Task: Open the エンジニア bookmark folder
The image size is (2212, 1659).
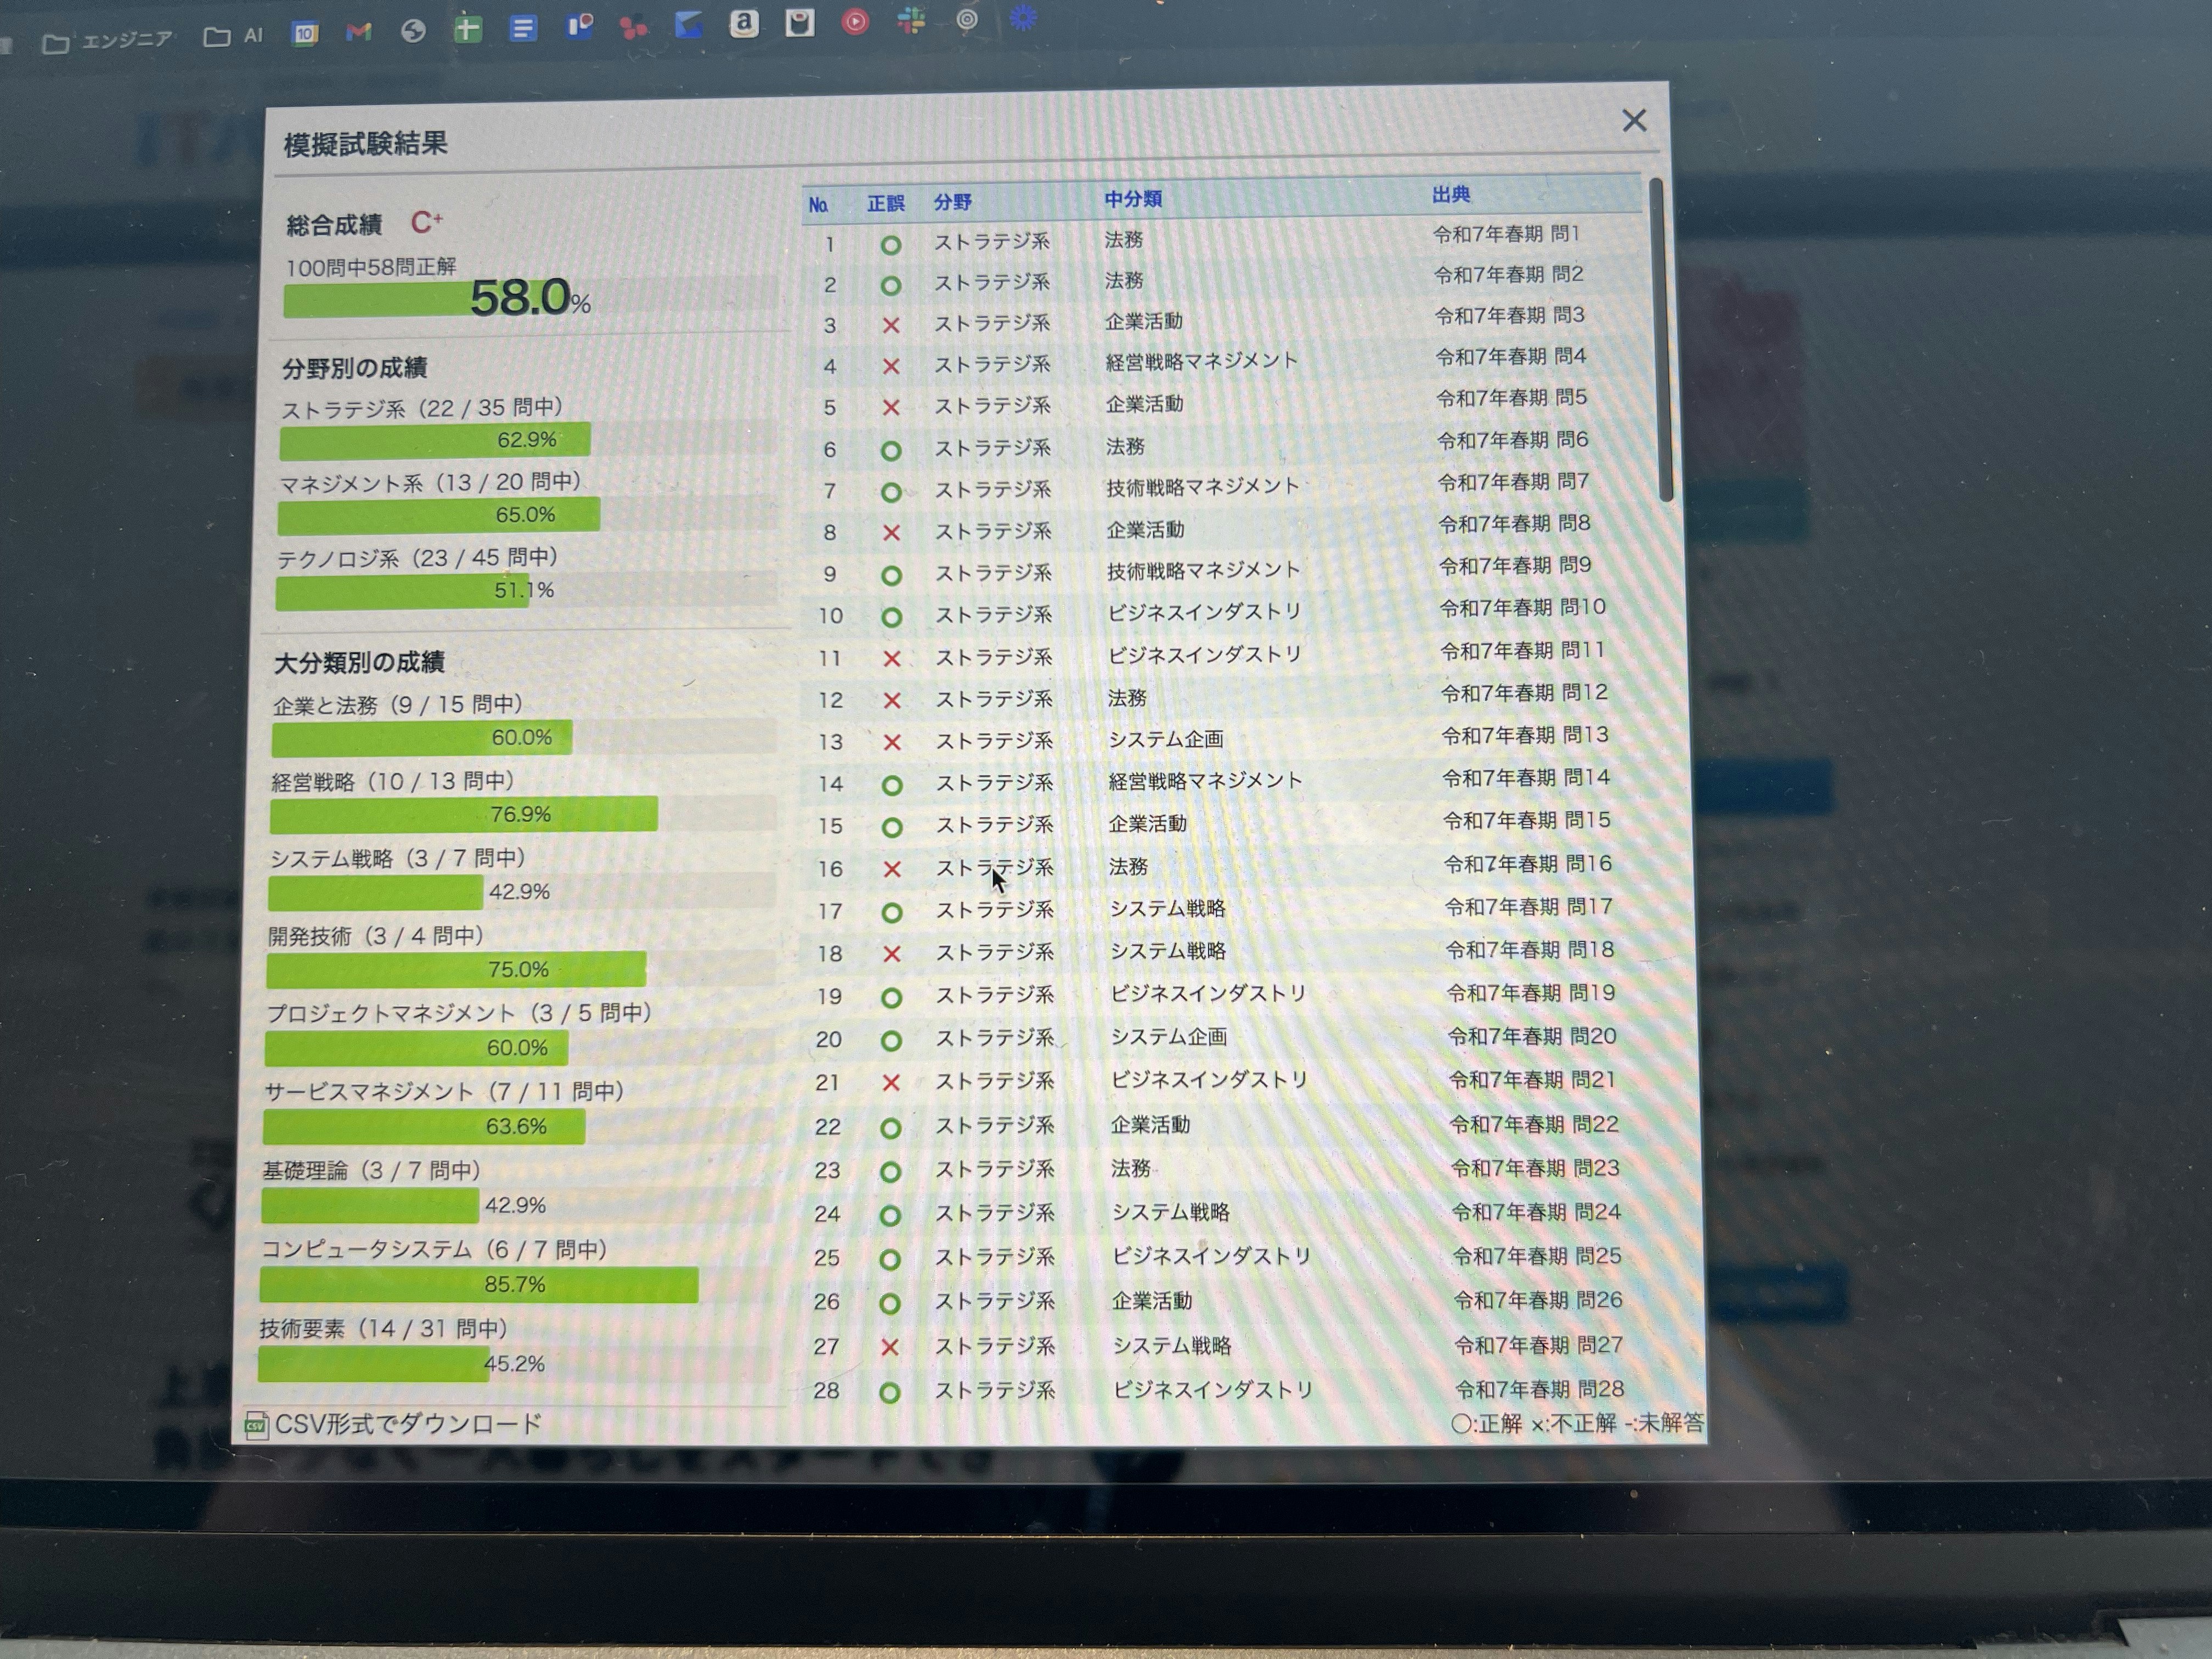Action: pos(109,42)
